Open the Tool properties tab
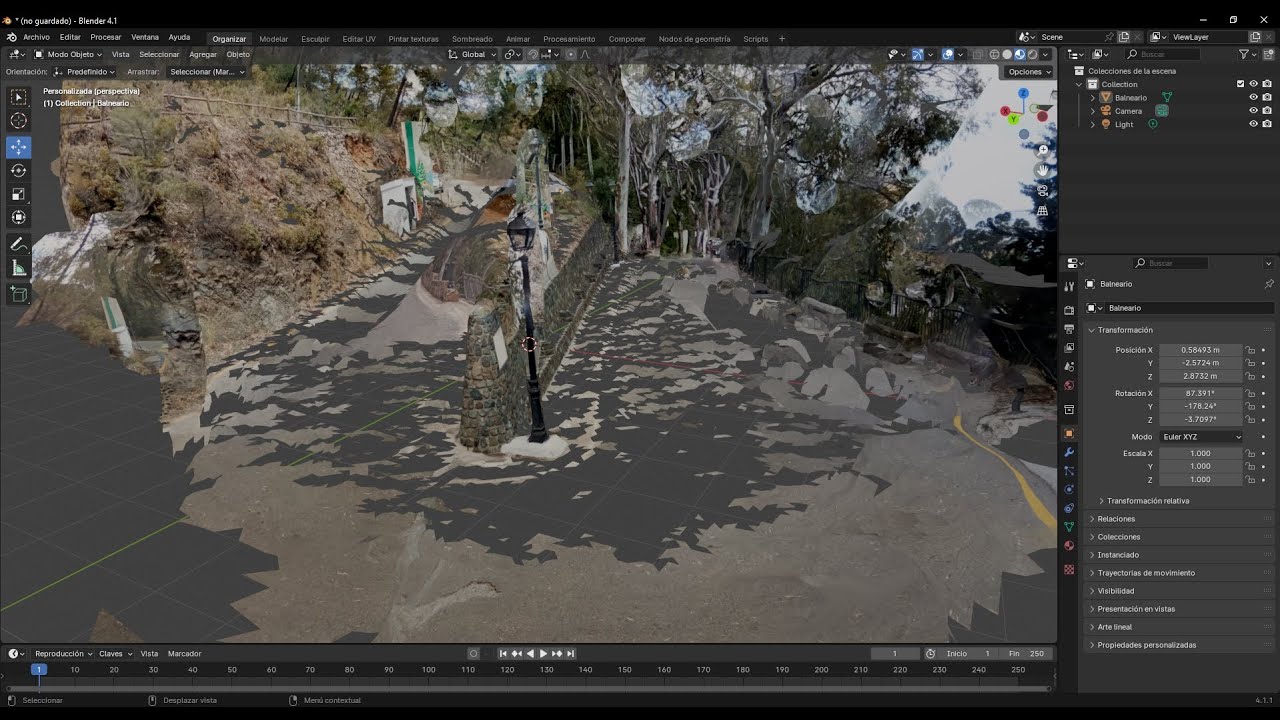The width and height of the screenshot is (1280, 720). coord(1069,285)
